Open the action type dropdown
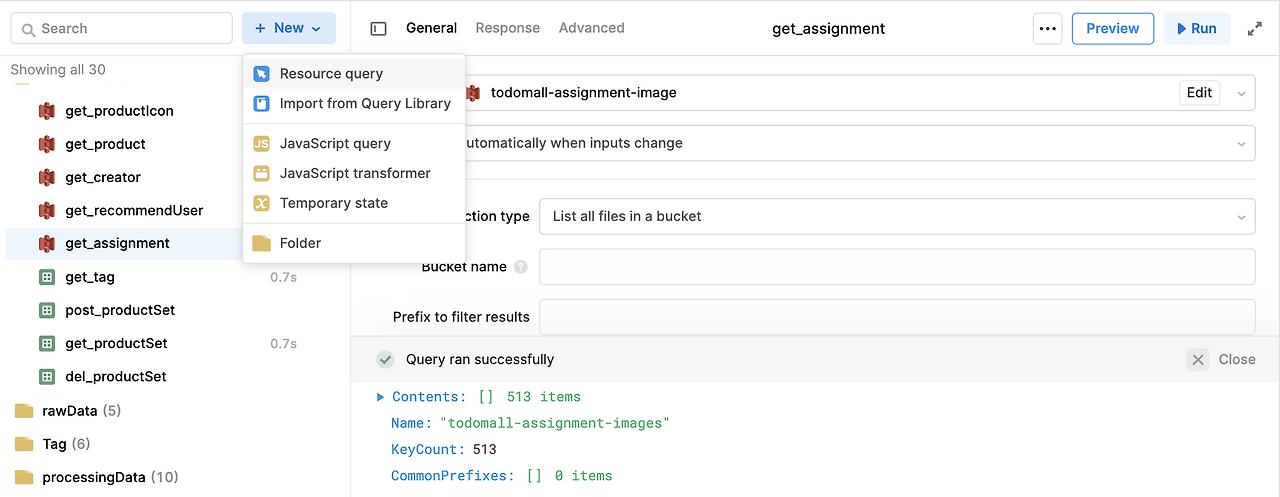1280x497 pixels. click(x=896, y=216)
